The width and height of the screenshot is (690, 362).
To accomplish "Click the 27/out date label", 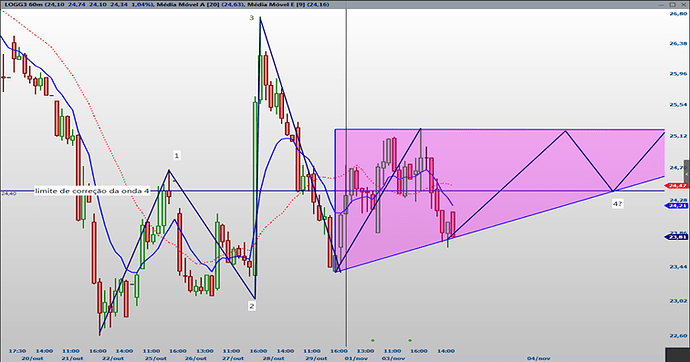I will pyautogui.click(x=232, y=358).
